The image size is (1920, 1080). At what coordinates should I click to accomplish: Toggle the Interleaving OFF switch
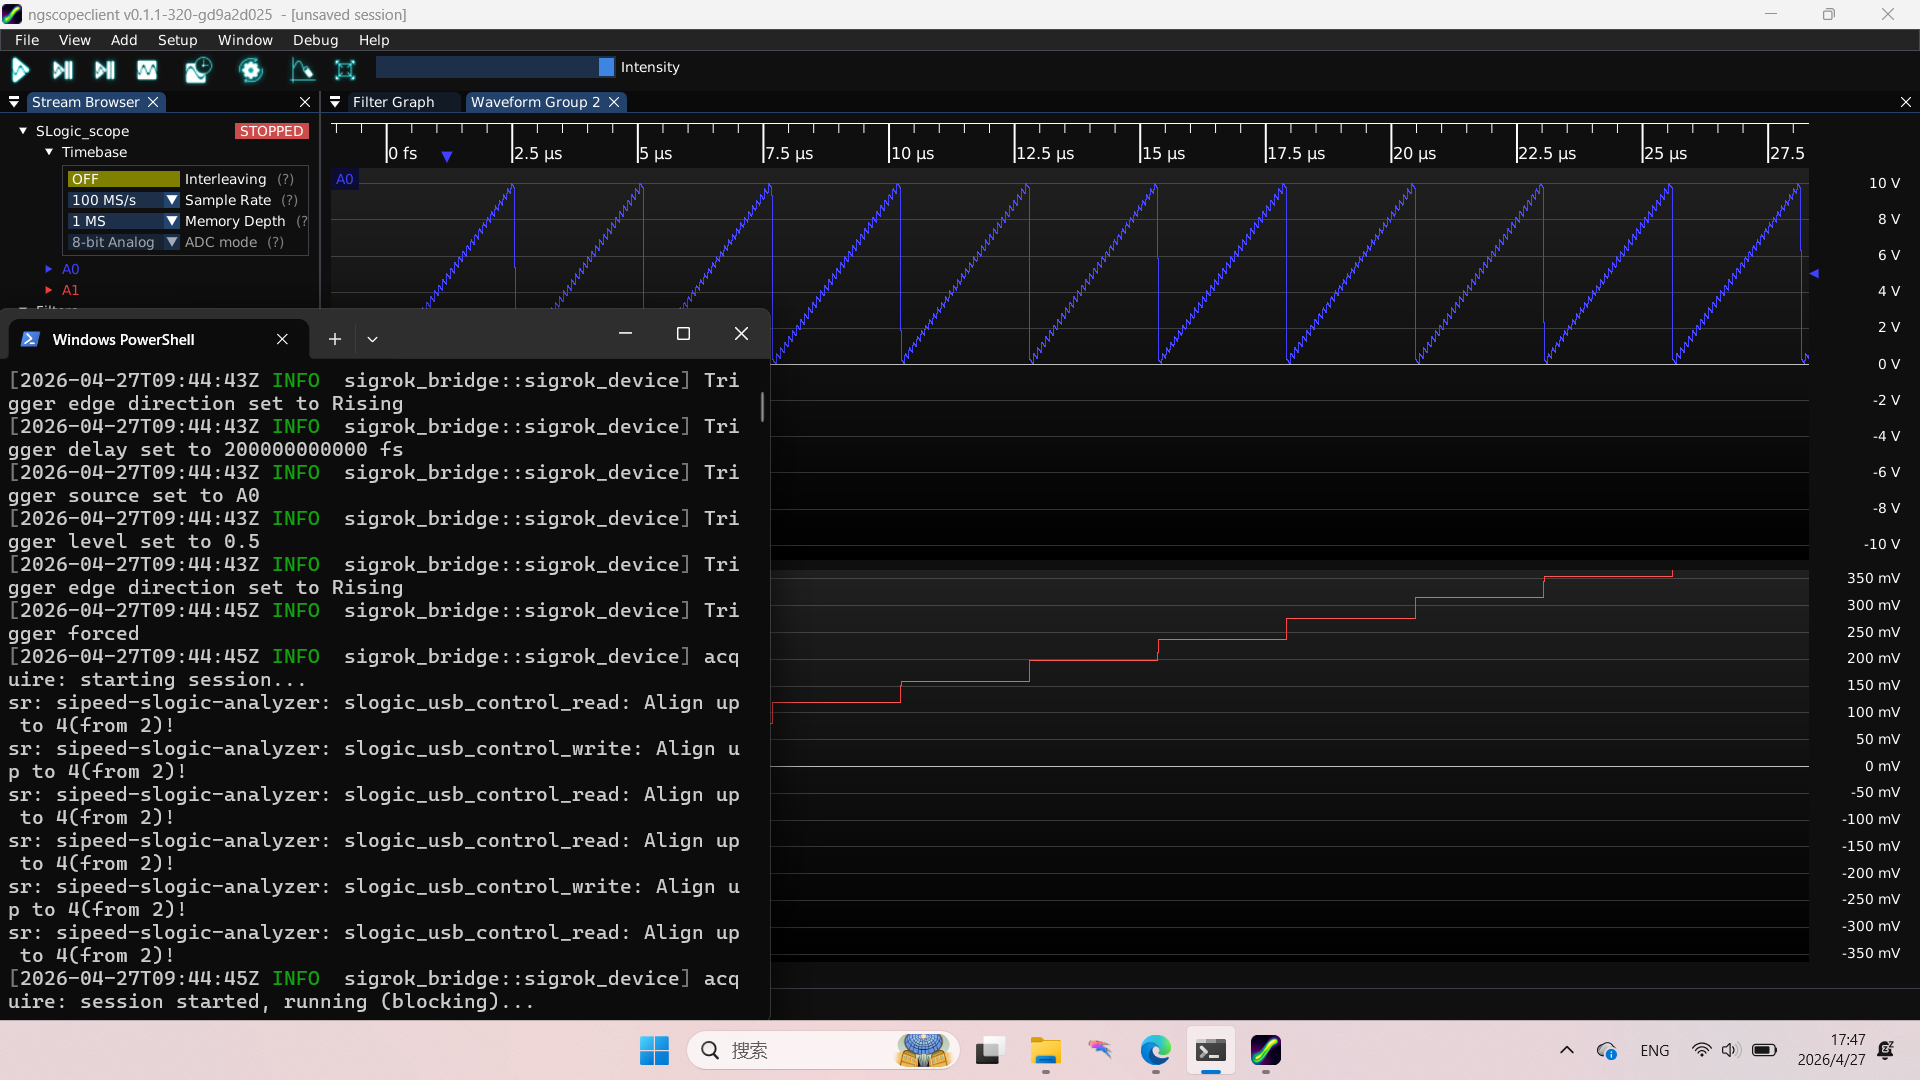[123, 179]
